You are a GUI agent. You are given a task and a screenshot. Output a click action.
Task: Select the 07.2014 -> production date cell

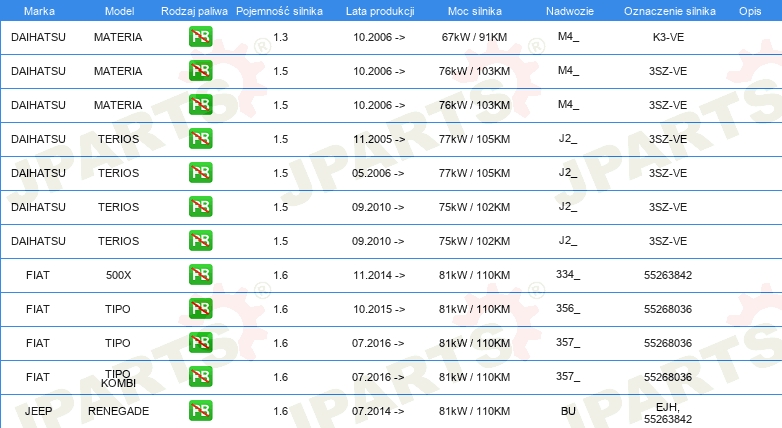378,411
